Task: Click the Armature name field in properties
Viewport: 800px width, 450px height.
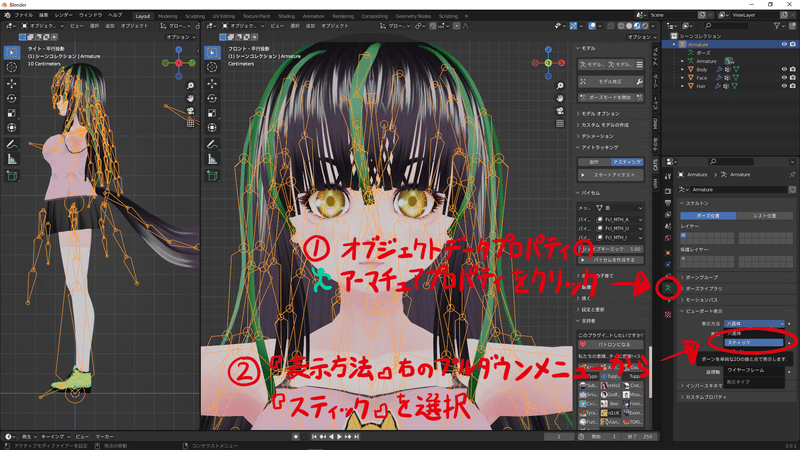Action: coord(739,189)
